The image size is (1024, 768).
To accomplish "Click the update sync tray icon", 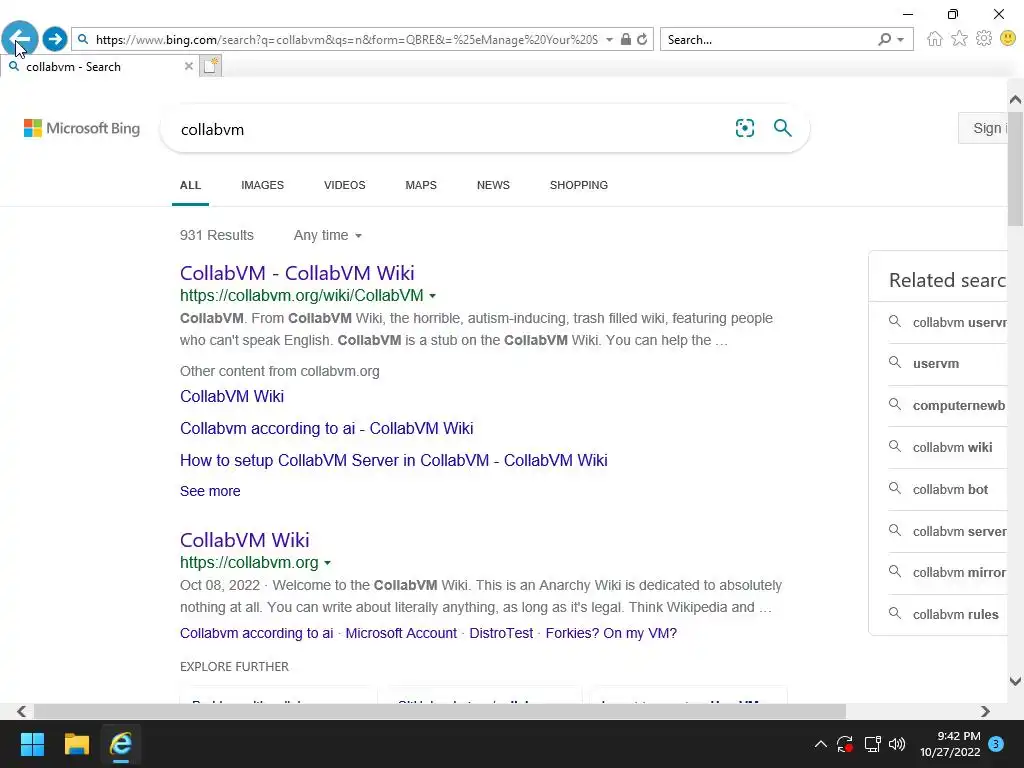I will pos(845,744).
